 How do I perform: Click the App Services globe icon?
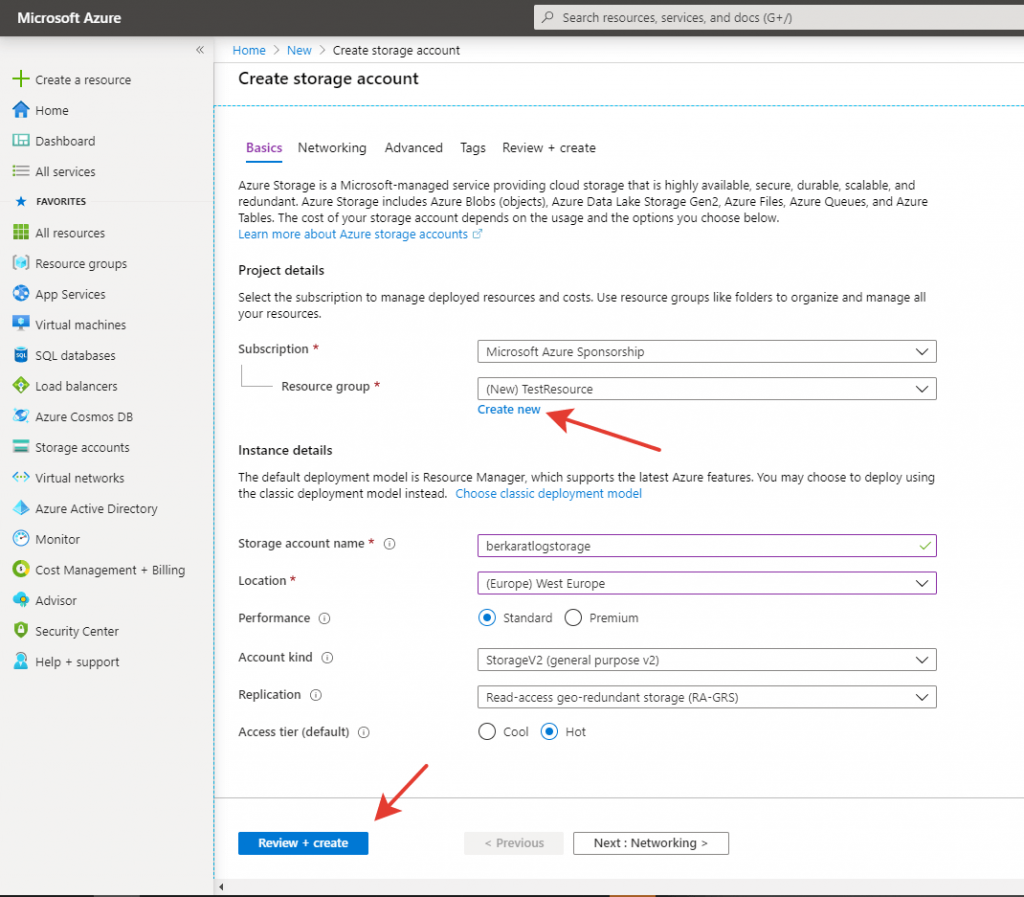(x=21, y=294)
